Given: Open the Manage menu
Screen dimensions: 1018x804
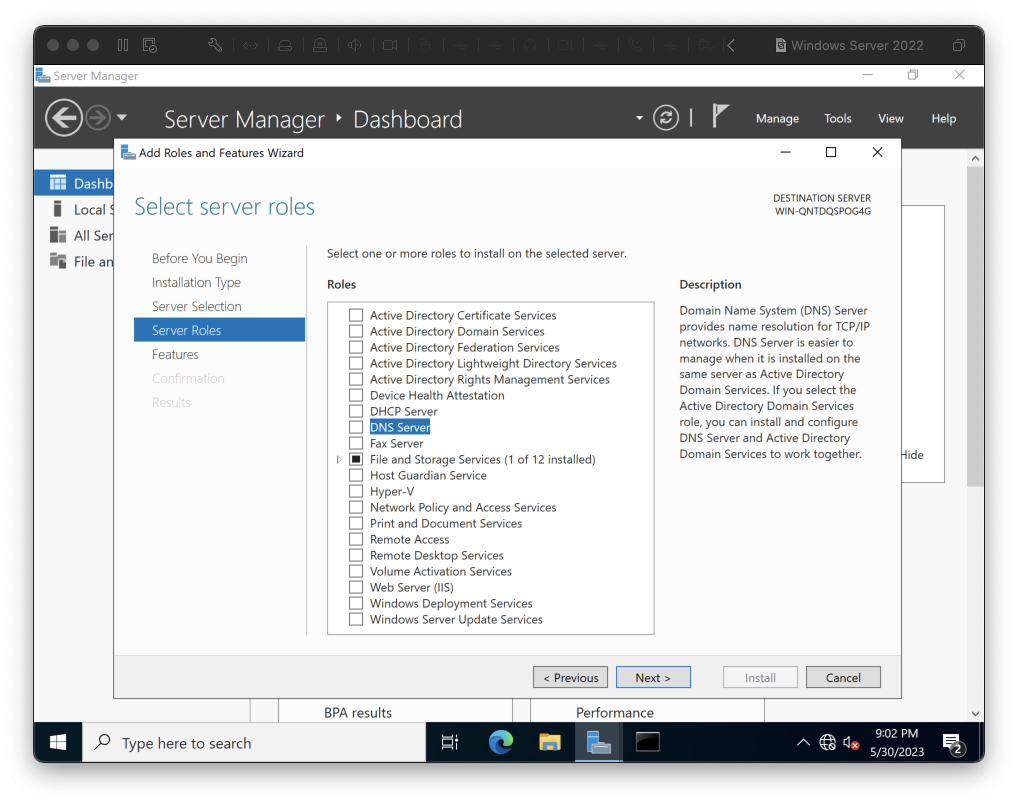Looking at the screenshot, I should [777, 118].
